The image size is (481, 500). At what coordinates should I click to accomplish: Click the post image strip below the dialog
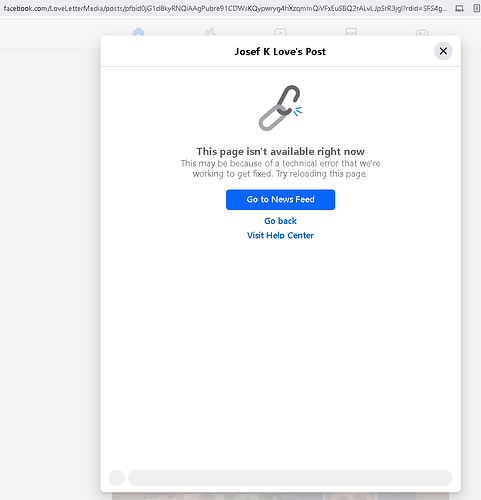pyautogui.click(x=280, y=496)
